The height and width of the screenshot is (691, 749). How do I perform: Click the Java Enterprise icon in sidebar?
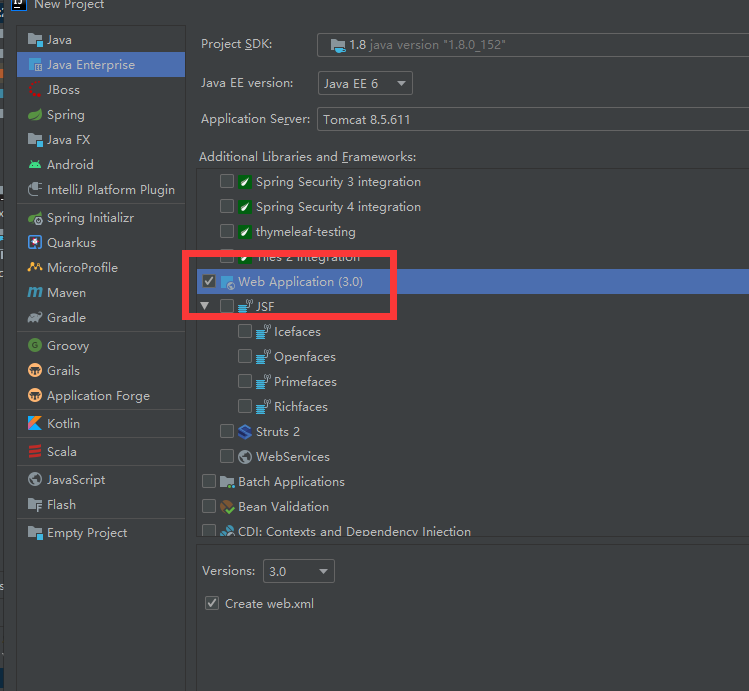tap(35, 64)
